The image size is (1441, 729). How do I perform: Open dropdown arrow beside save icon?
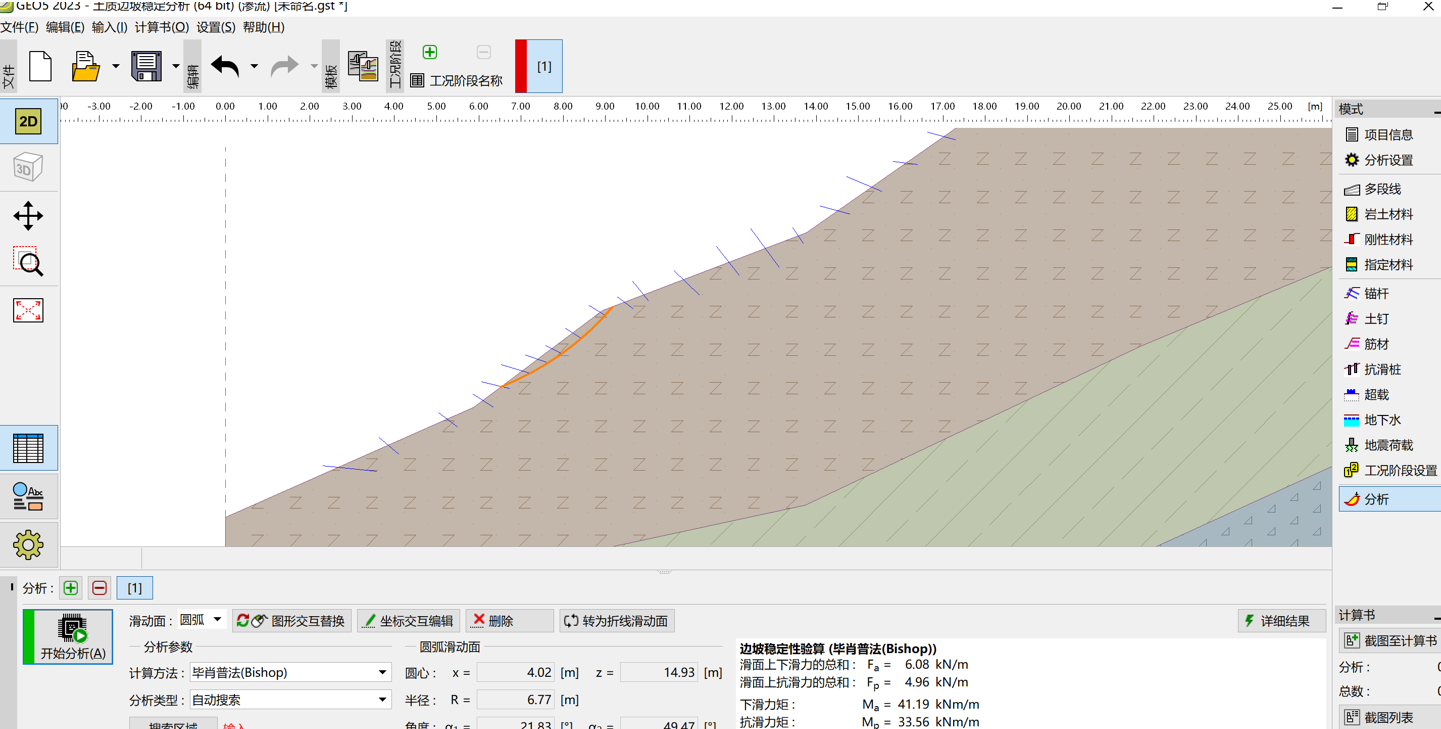(176, 67)
